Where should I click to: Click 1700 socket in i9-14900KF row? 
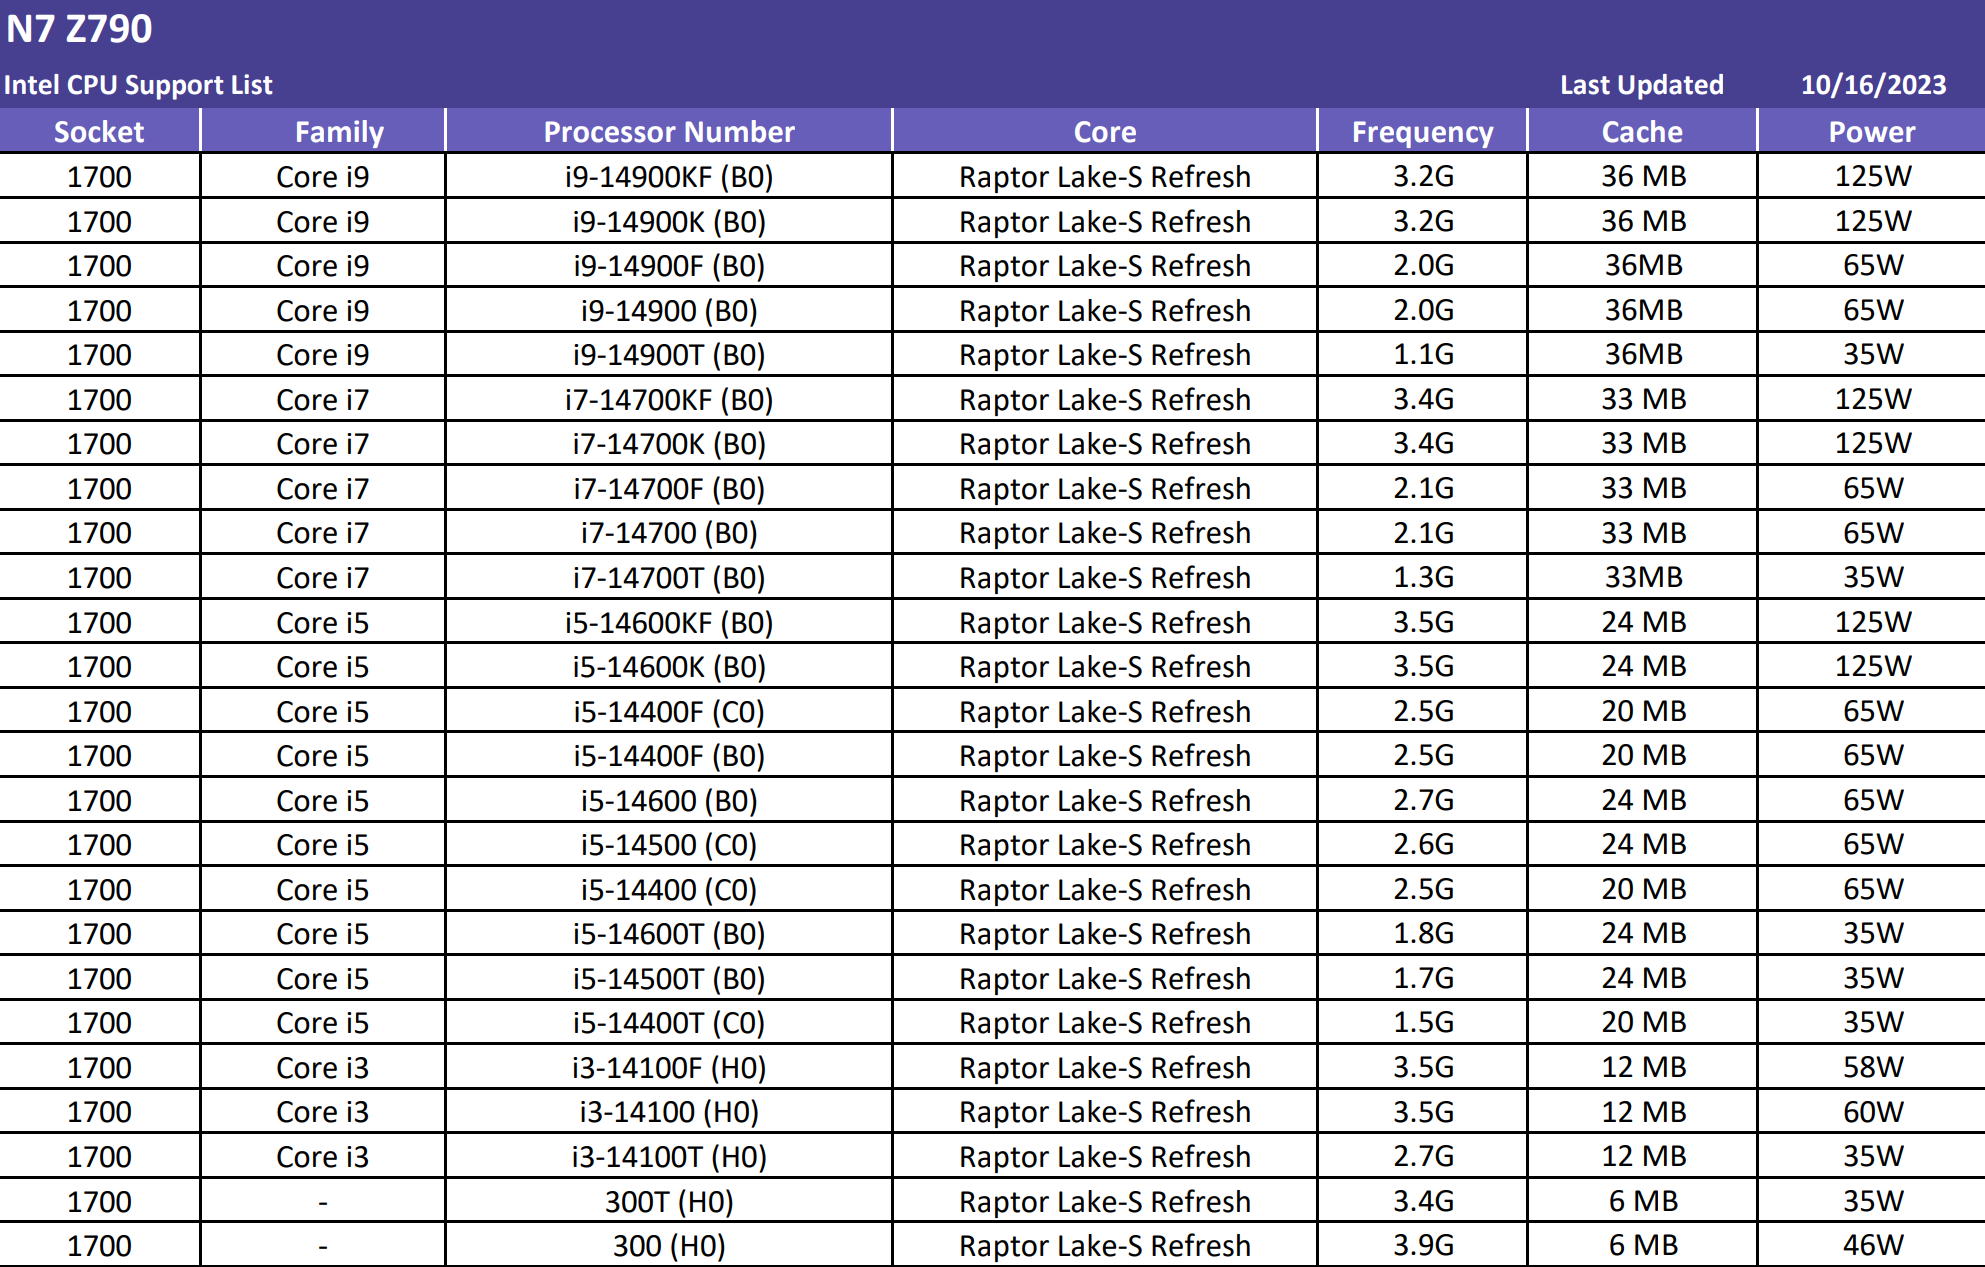coord(99,177)
